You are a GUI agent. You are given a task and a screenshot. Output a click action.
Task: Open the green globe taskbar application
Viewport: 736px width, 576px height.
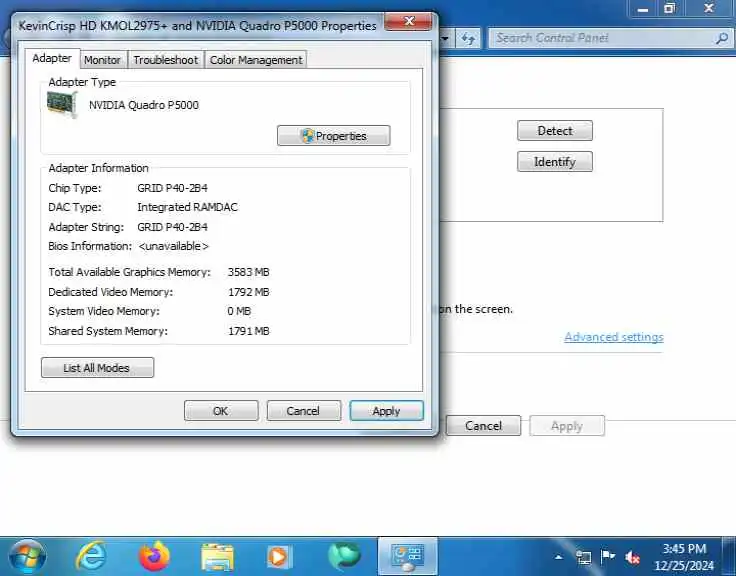[x=344, y=557]
